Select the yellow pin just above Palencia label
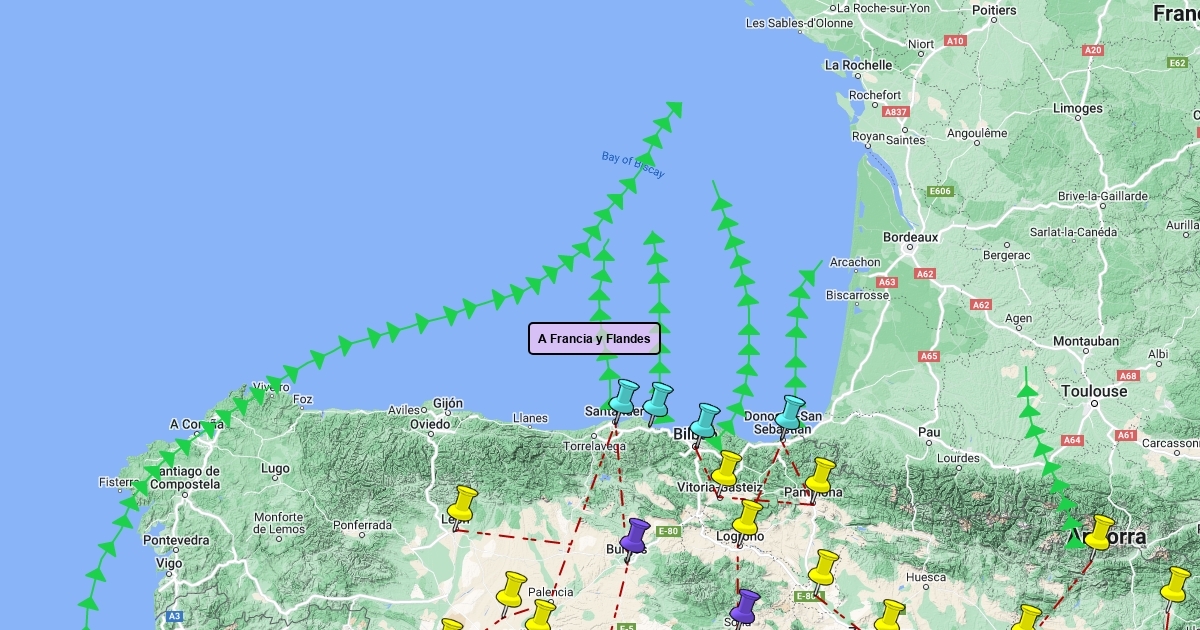 pyautogui.click(x=512, y=592)
